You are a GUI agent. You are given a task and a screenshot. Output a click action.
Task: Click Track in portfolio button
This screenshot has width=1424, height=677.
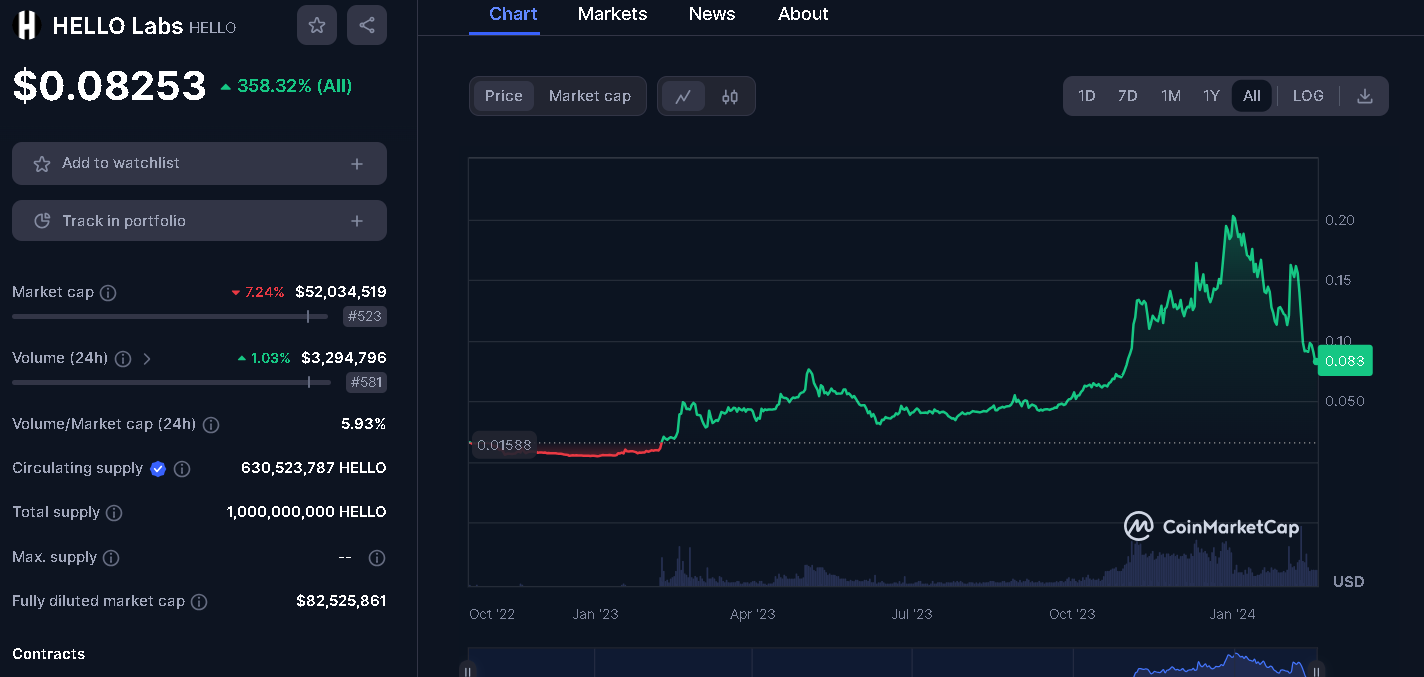pos(199,221)
